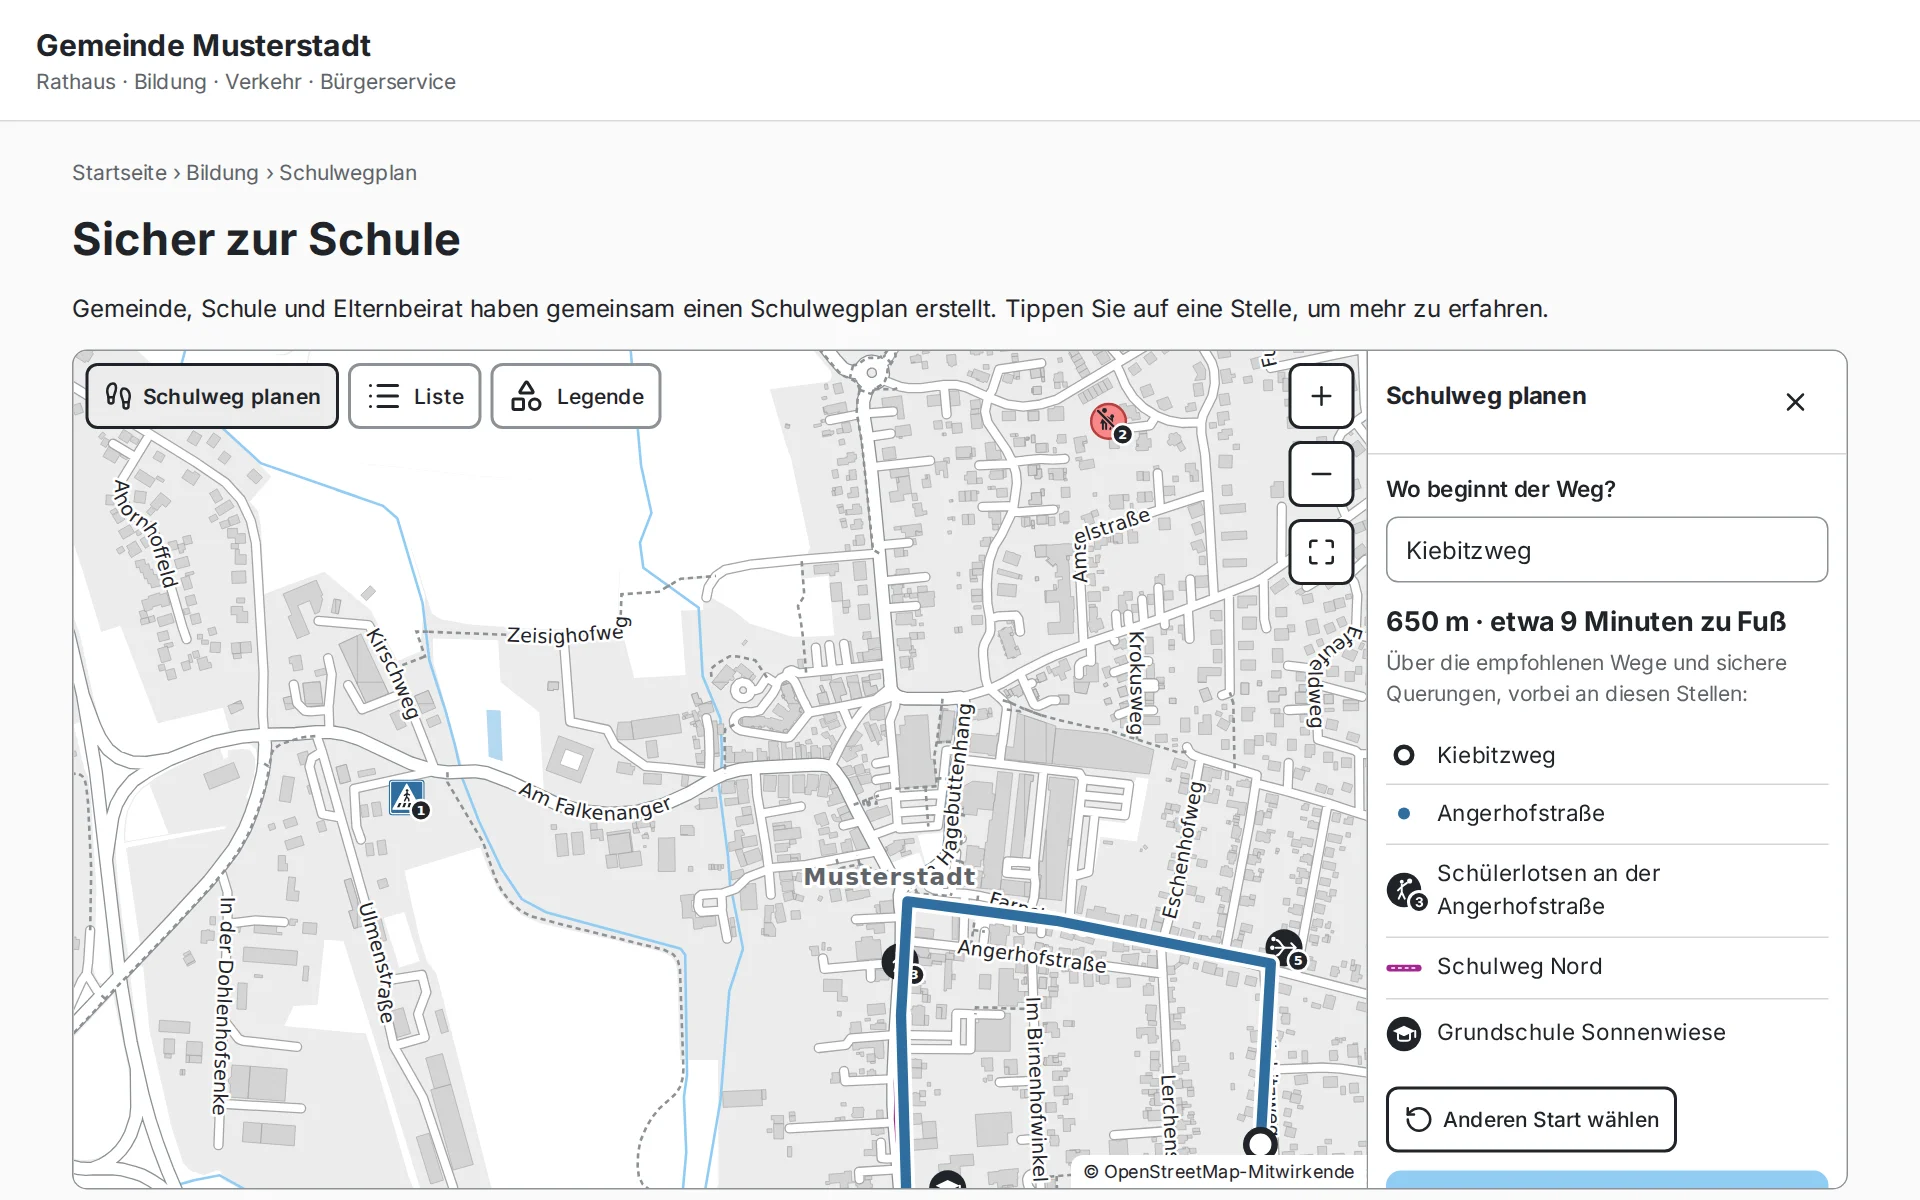Open OpenStreetMap-Mitwirkende attribution link
The width and height of the screenshot is (1920, 1200).
pyautogui.click(x=1229, y=1172)
